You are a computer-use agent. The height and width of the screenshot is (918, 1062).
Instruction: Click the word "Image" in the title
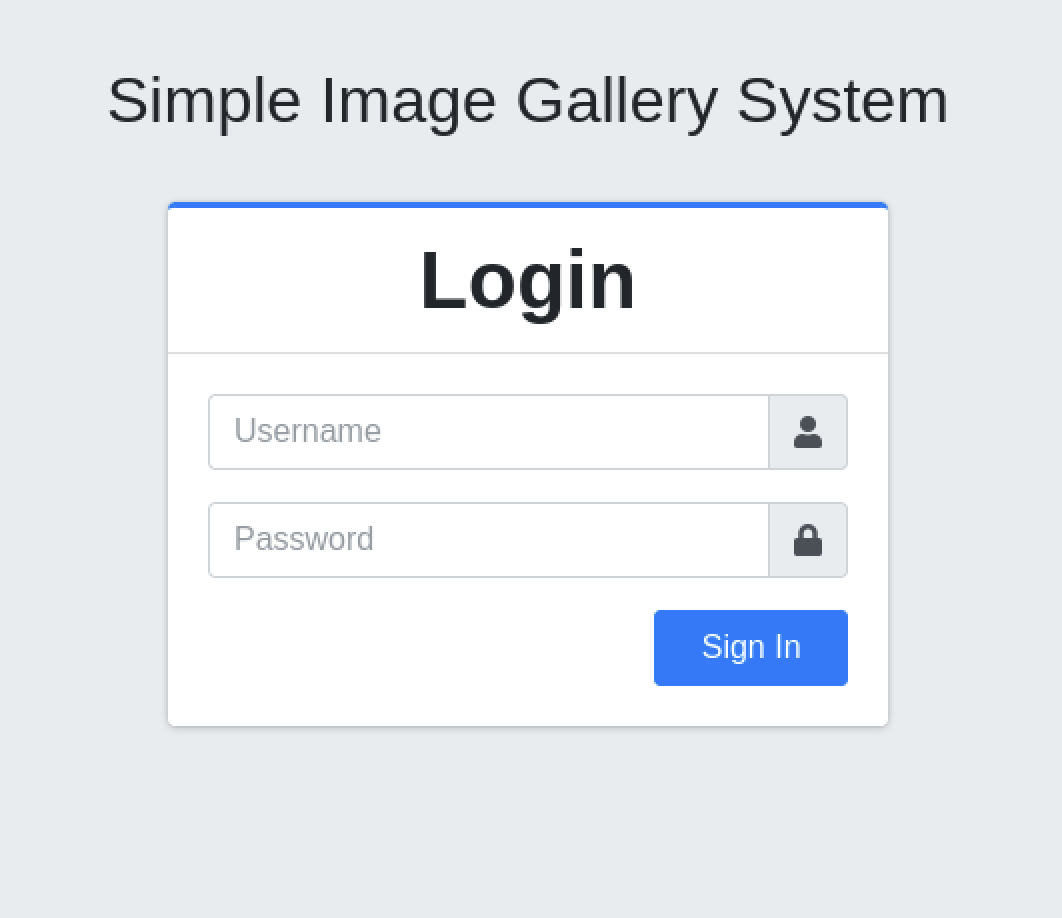click(408, 100)
